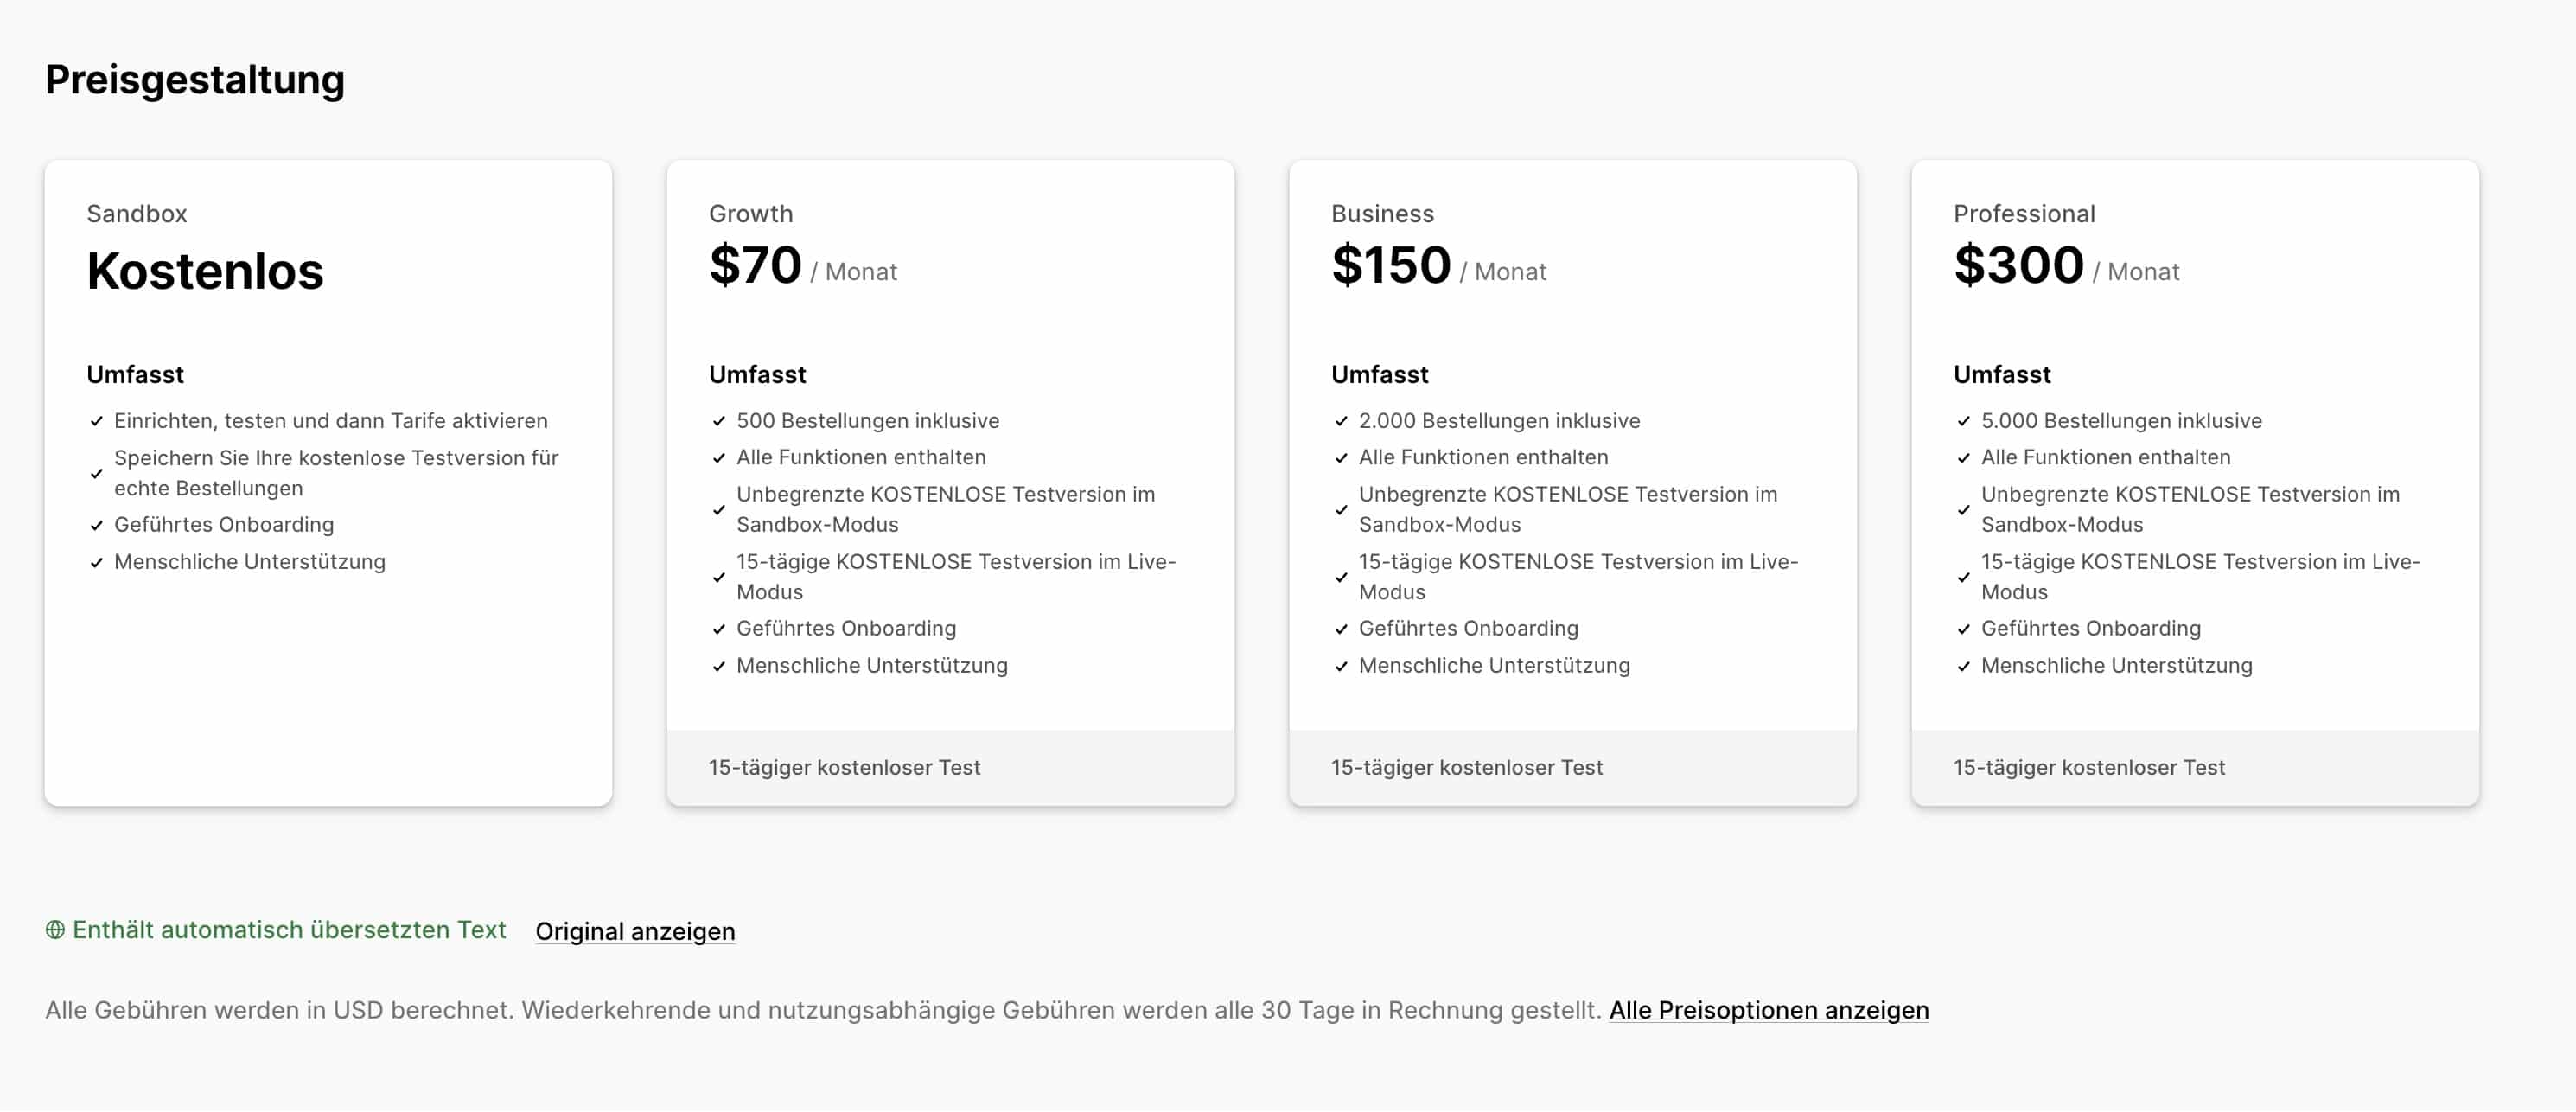Click Professional card Alle Funktionen enthalten checkmark
2576x1112 pixels.
point(1963,458)
